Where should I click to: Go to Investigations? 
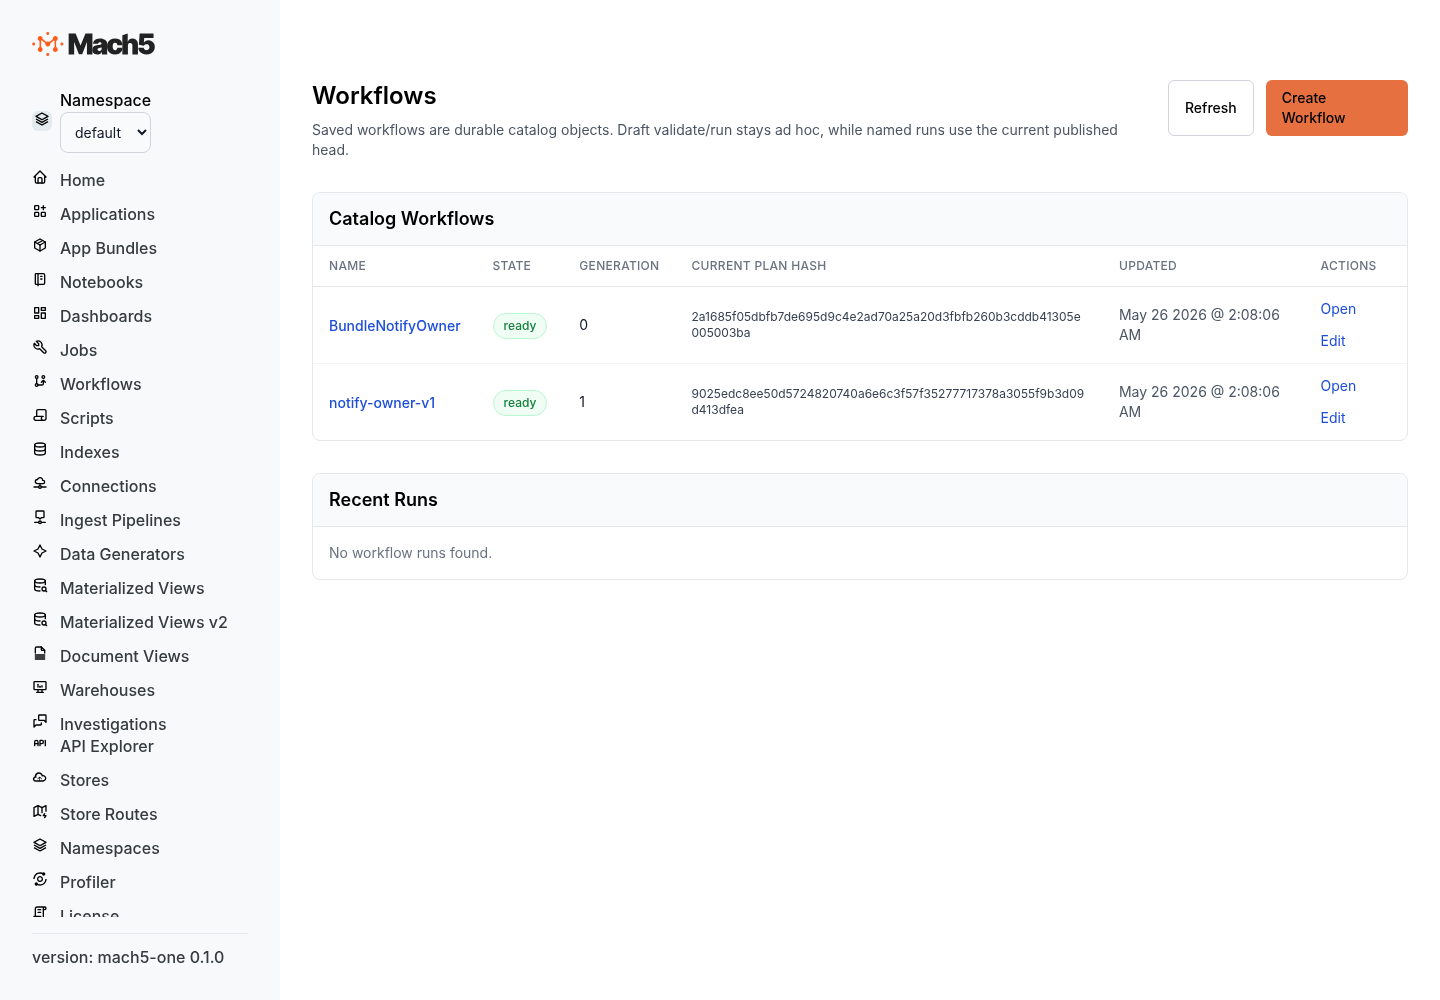pyautogui.click(x=113, y=724)
